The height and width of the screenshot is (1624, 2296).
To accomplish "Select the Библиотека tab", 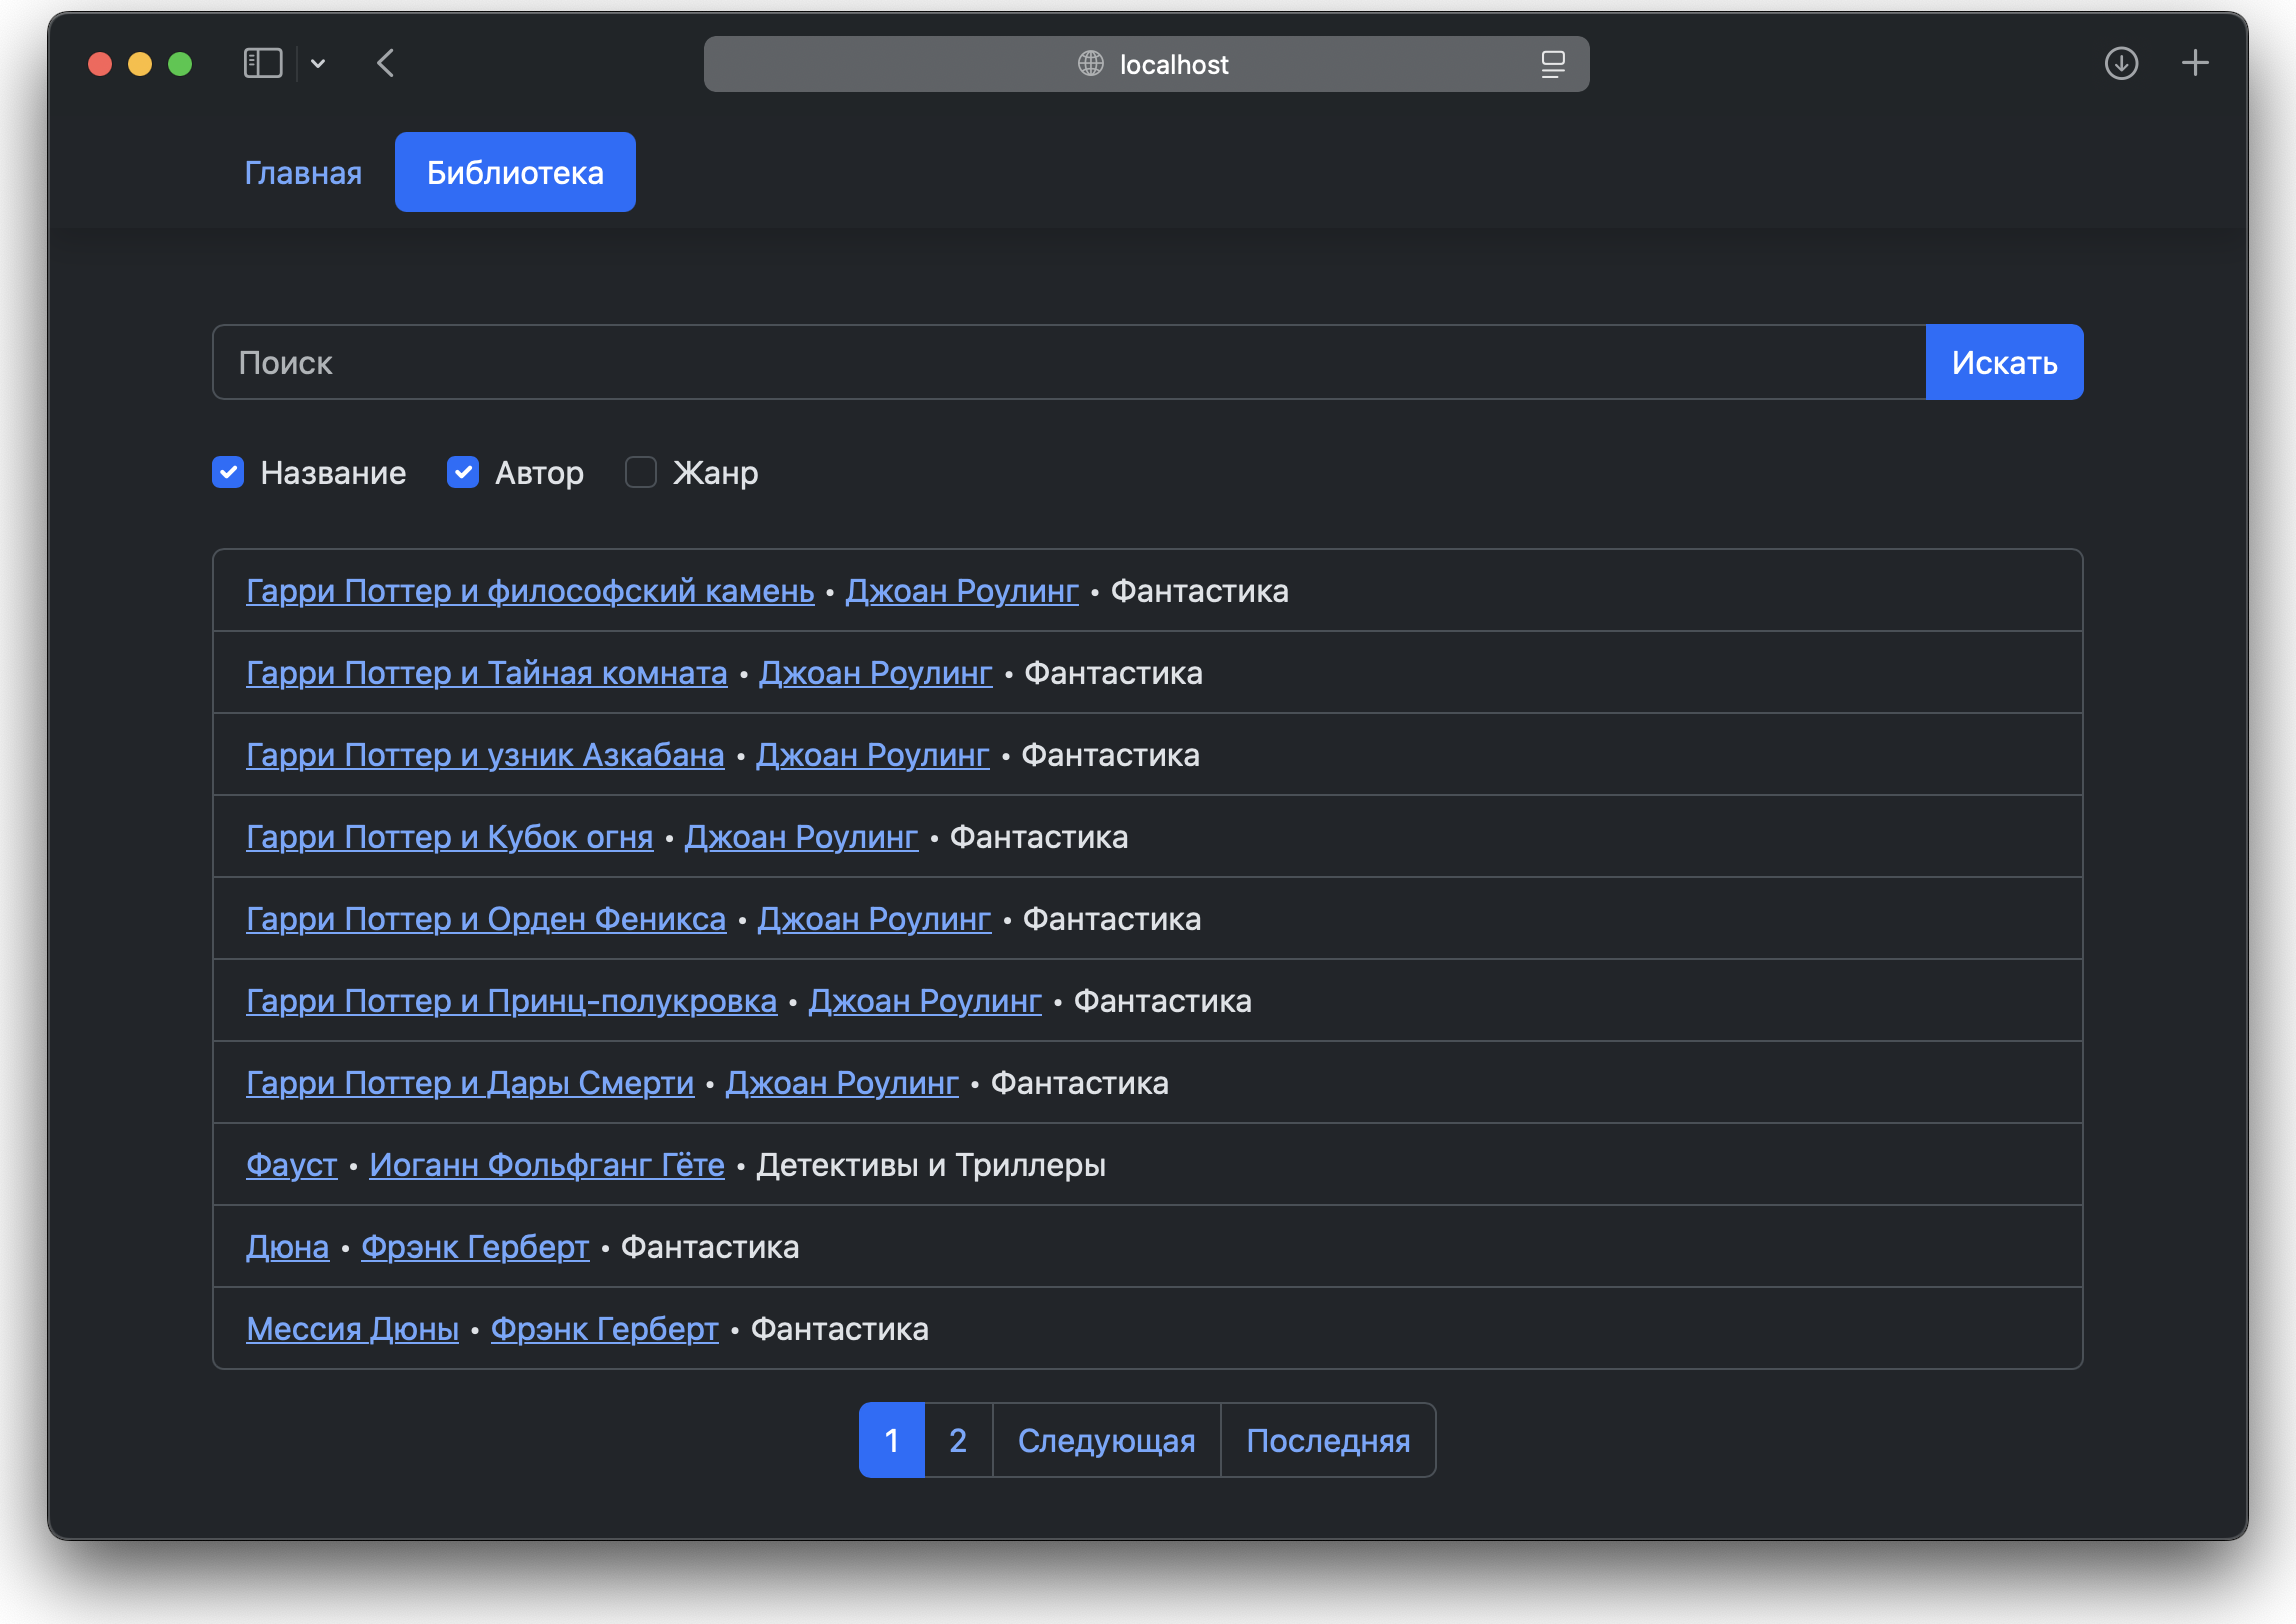I will [515, 173].
